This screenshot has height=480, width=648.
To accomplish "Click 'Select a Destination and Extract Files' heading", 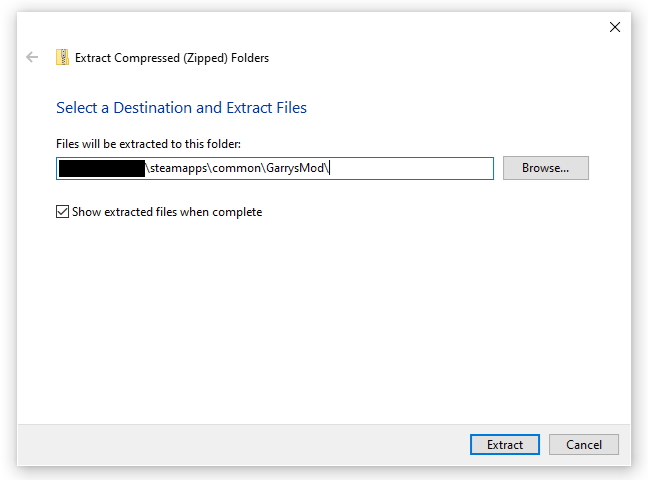I will pyautogui.click(x=181, y=108).
